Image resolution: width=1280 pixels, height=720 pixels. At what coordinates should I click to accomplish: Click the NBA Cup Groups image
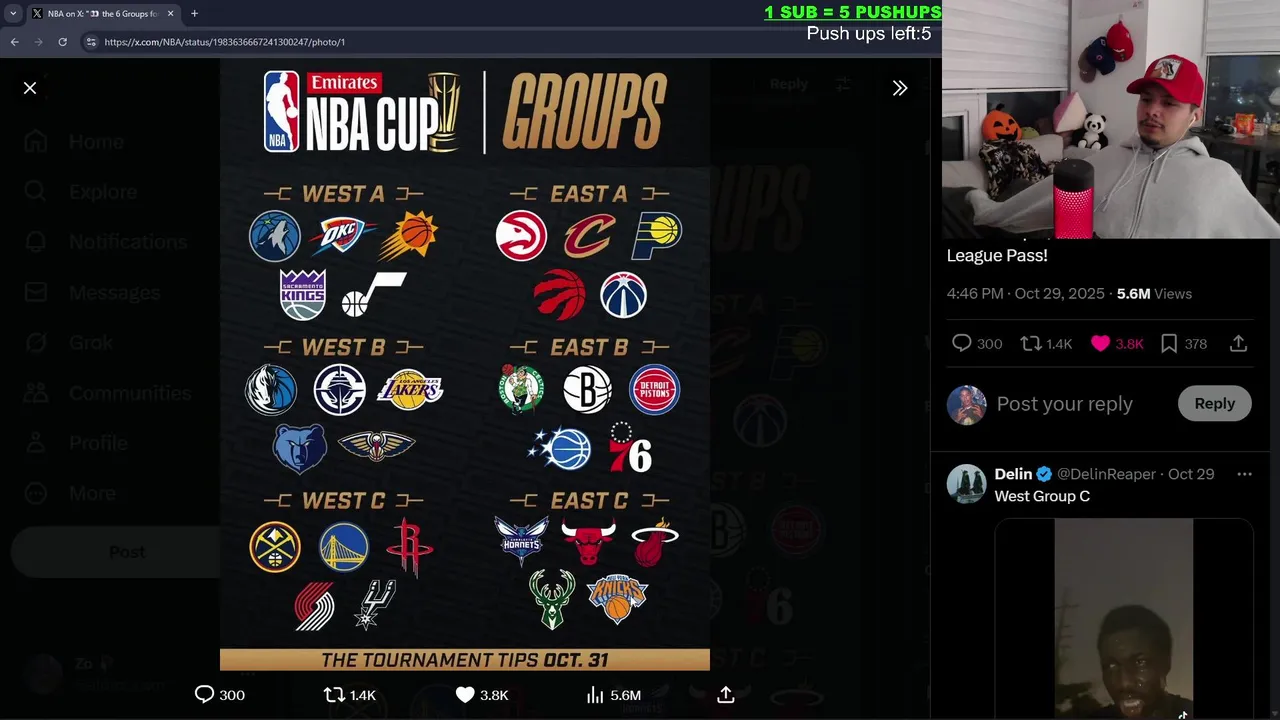(x=465, y=364)
